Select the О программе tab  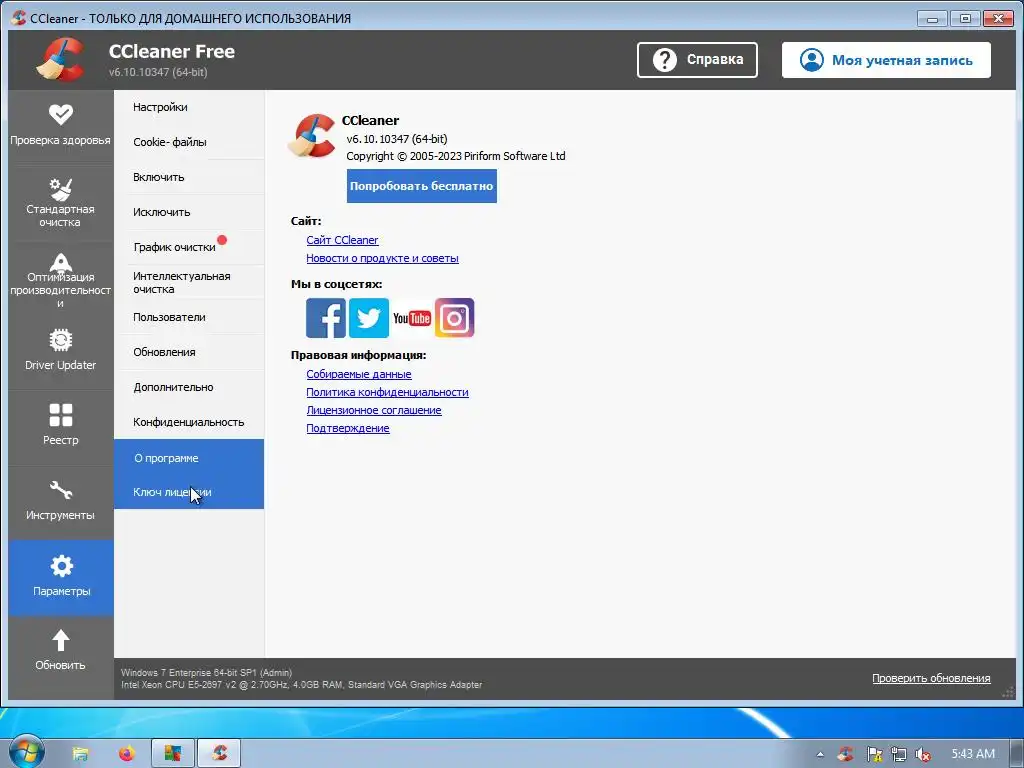coord(189,458)
